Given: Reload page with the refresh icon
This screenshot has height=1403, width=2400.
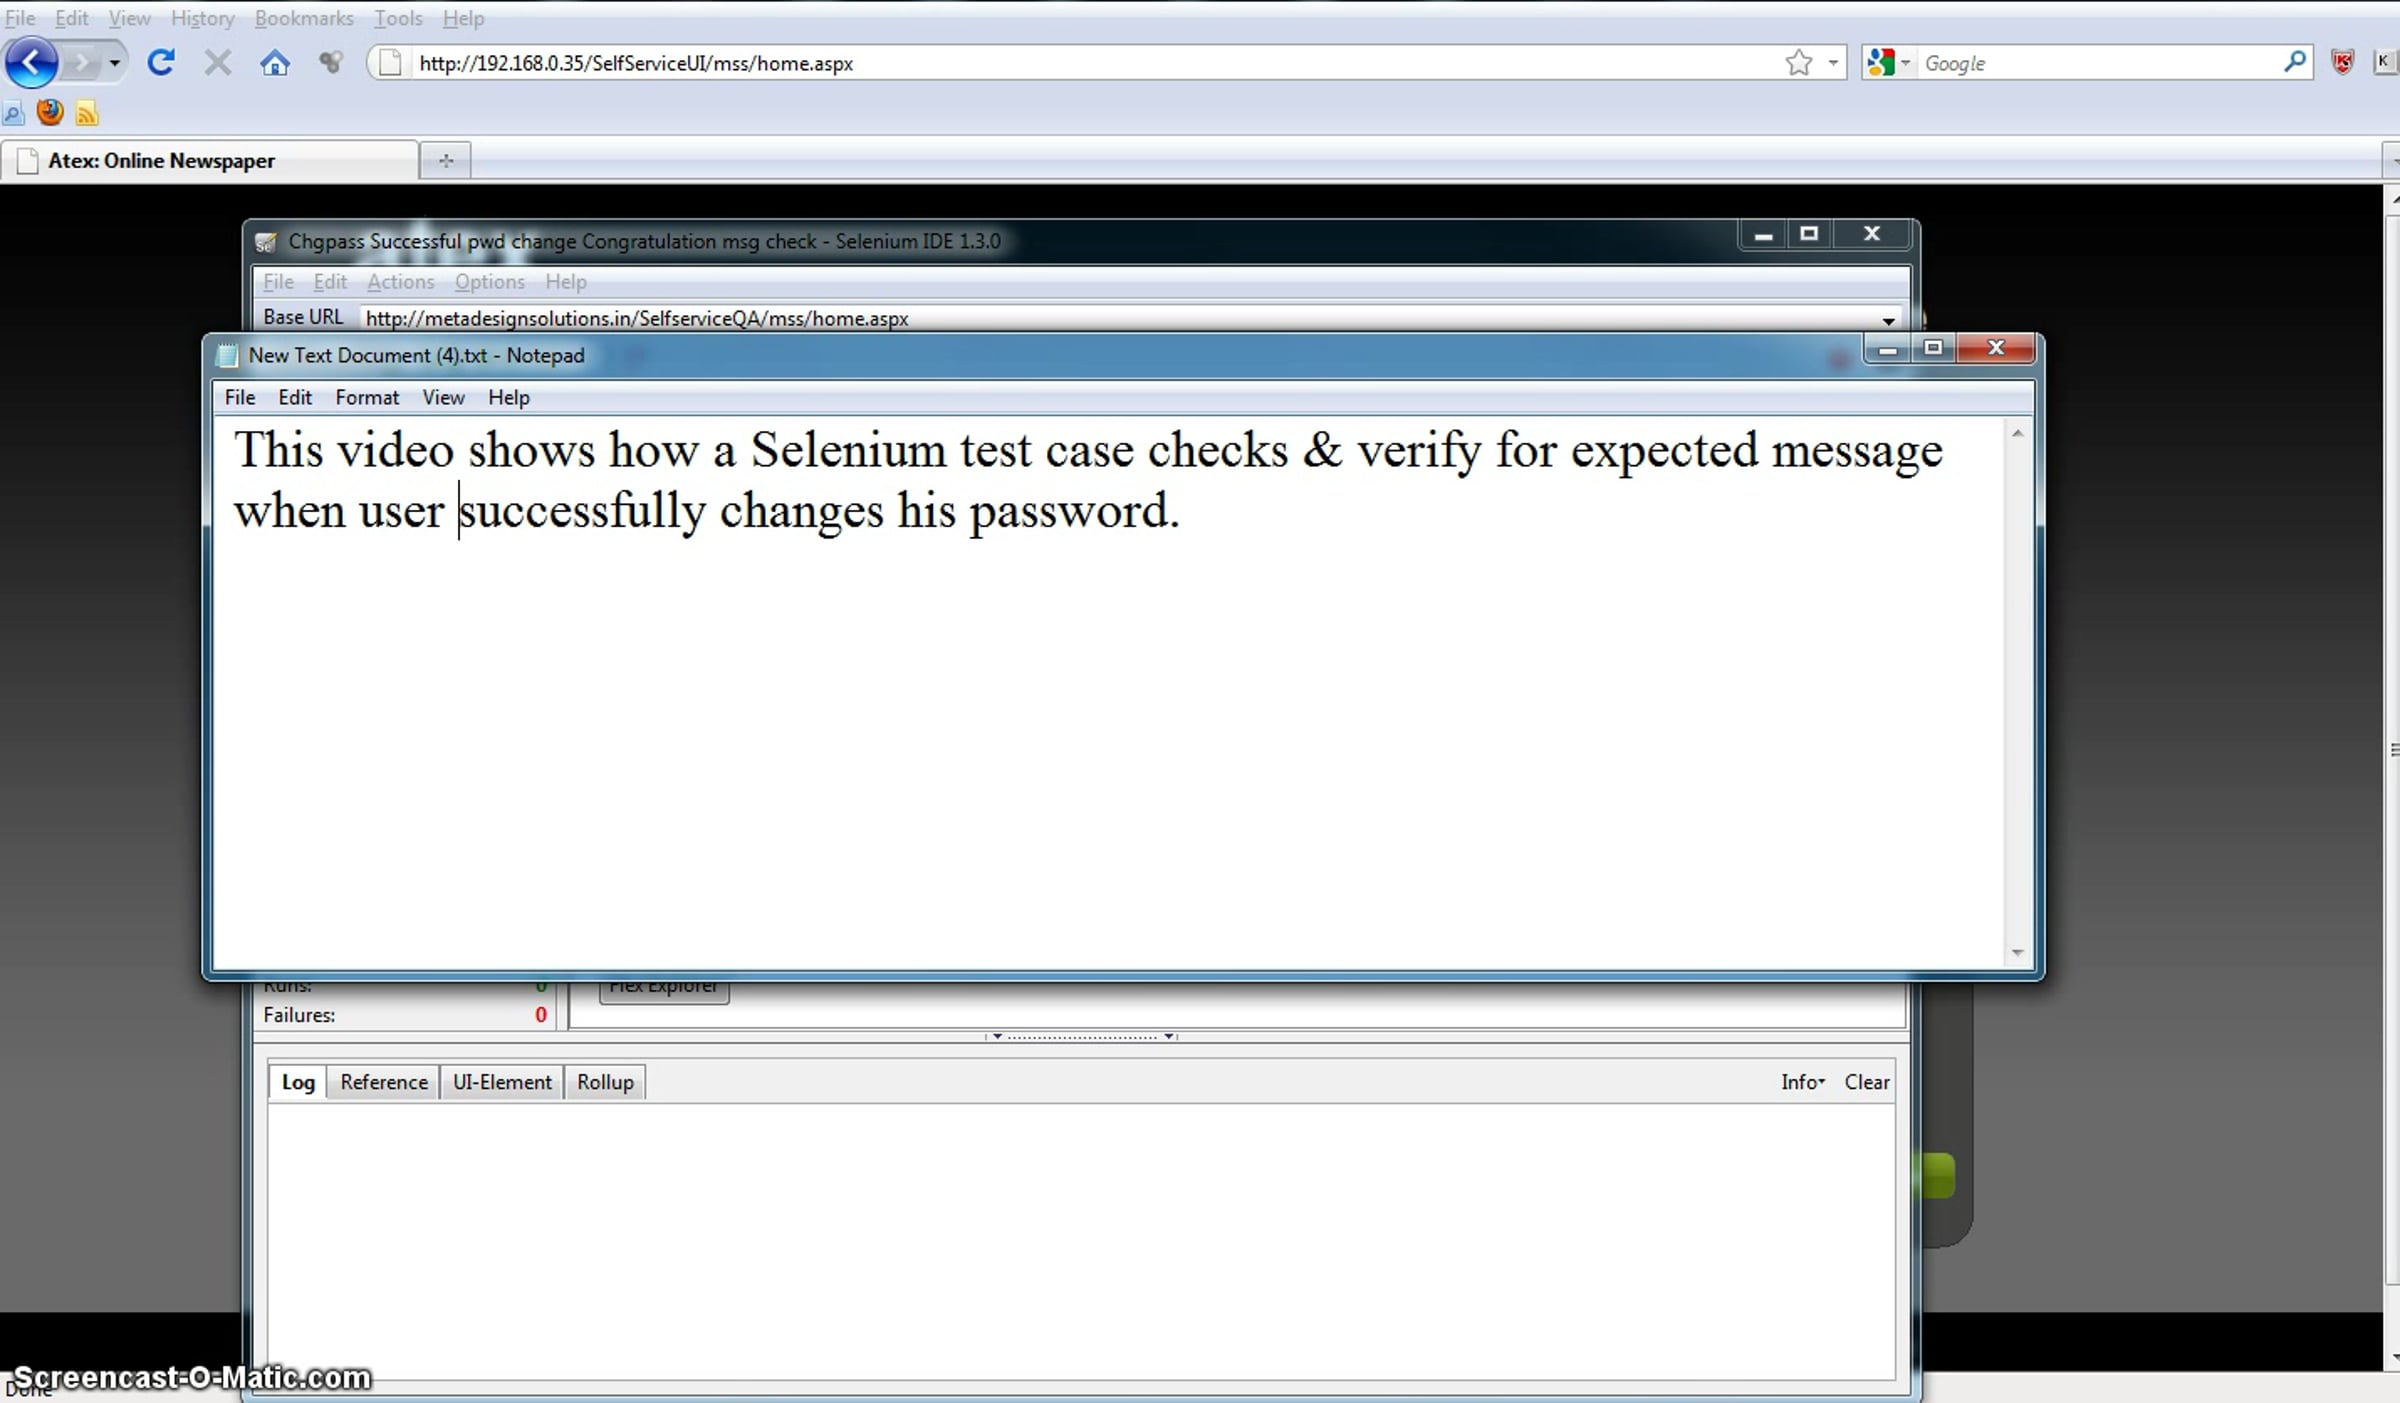Looking at the screenshot, I should point(161,63).
